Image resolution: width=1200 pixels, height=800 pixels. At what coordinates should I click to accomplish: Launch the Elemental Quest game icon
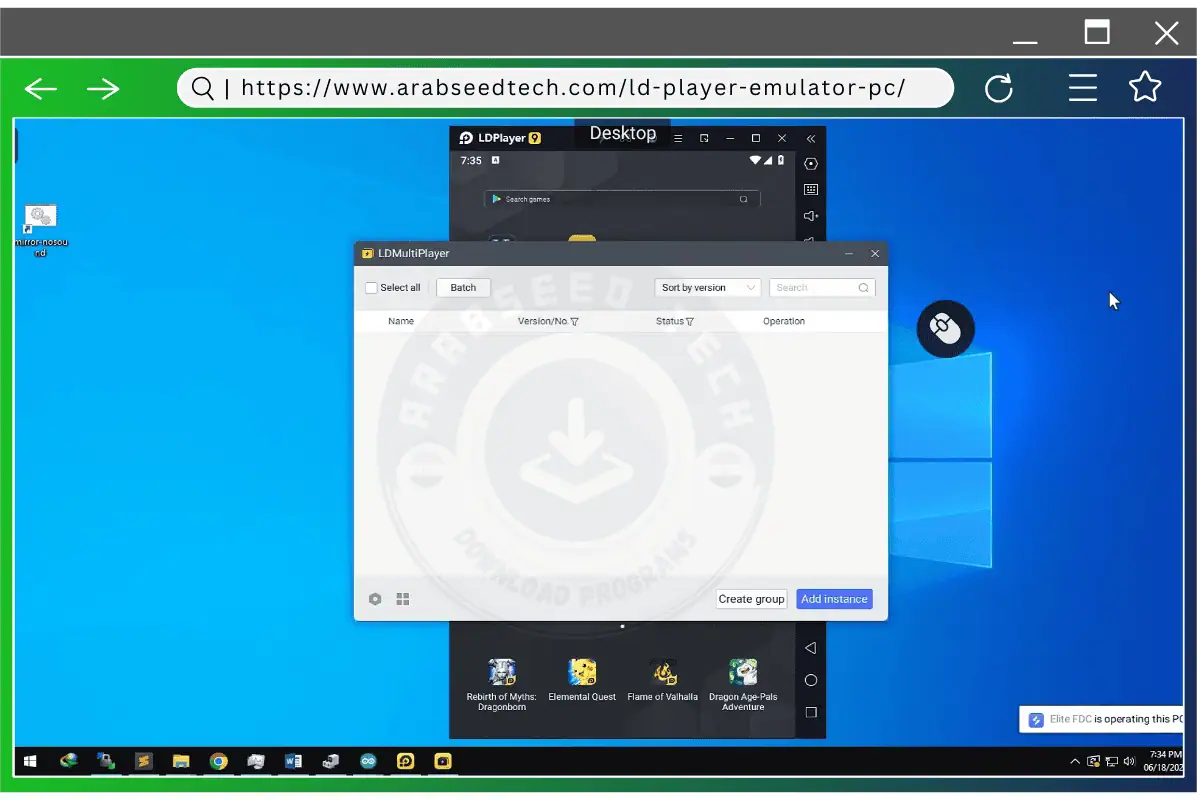pos(582,673)
